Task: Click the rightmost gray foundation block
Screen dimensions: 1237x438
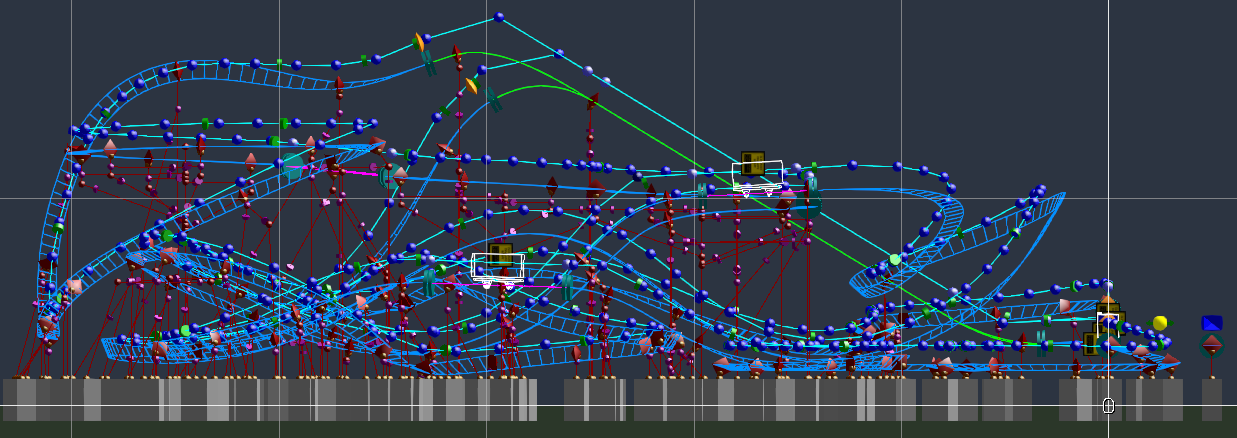Action: 1211,399
